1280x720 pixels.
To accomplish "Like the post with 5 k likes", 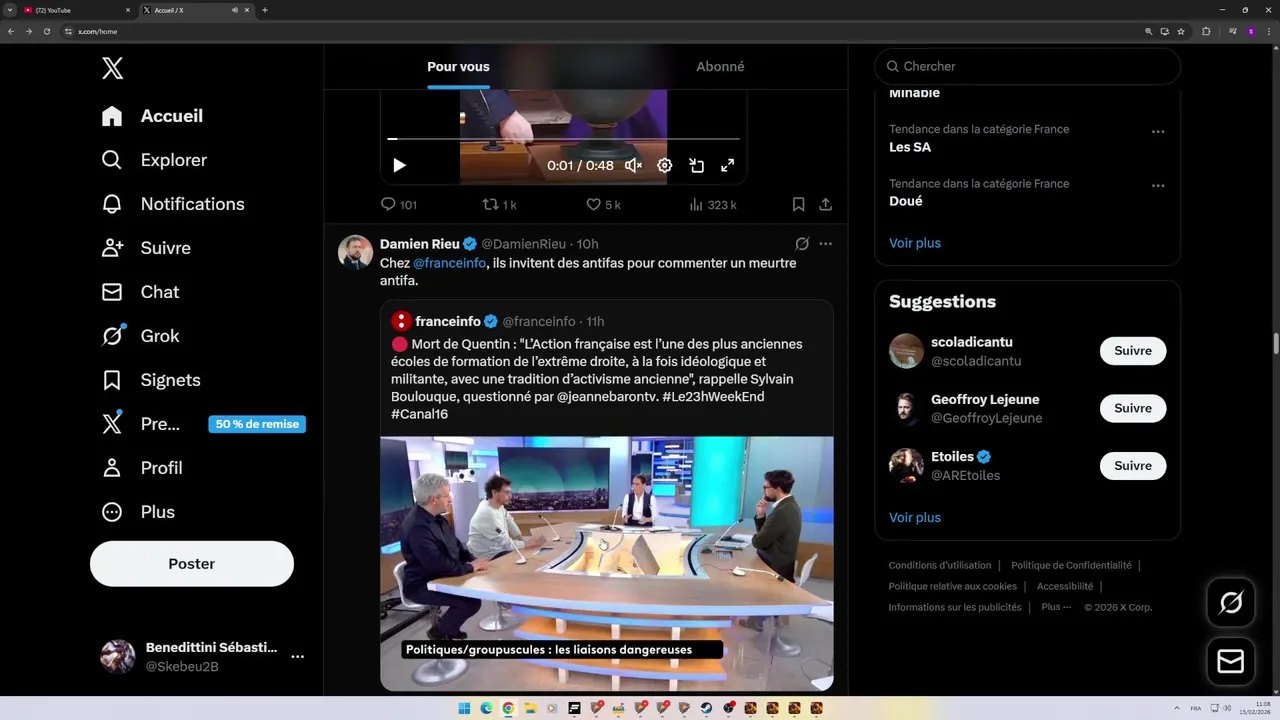I will click(603, 204).
